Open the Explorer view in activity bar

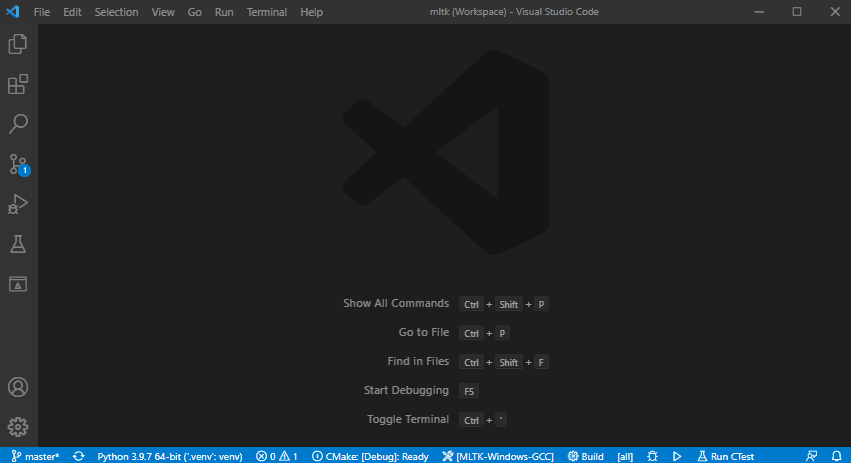(x=18, y=44)
